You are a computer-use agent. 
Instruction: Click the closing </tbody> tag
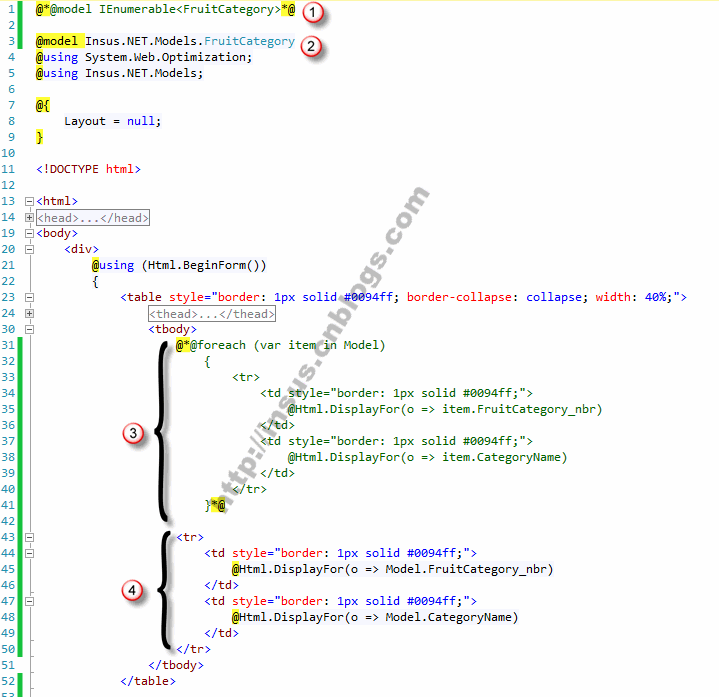coord(176,665)
